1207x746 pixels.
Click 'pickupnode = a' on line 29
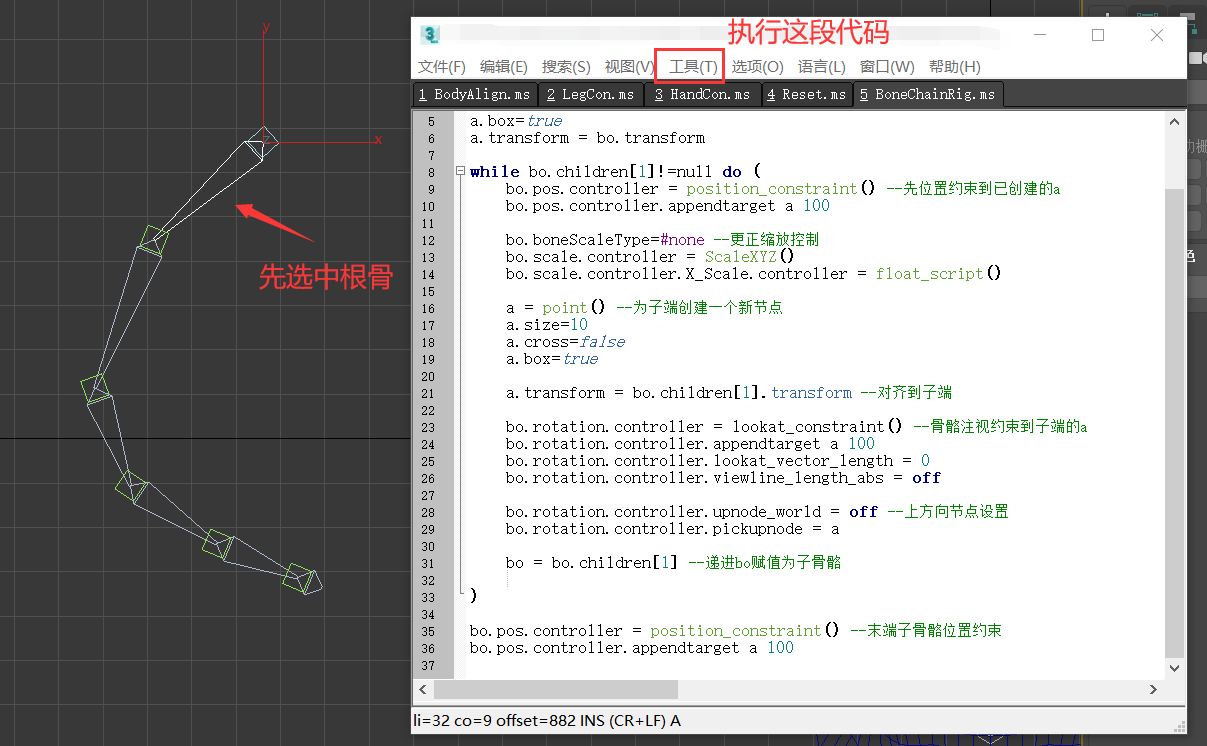(776, 529)
